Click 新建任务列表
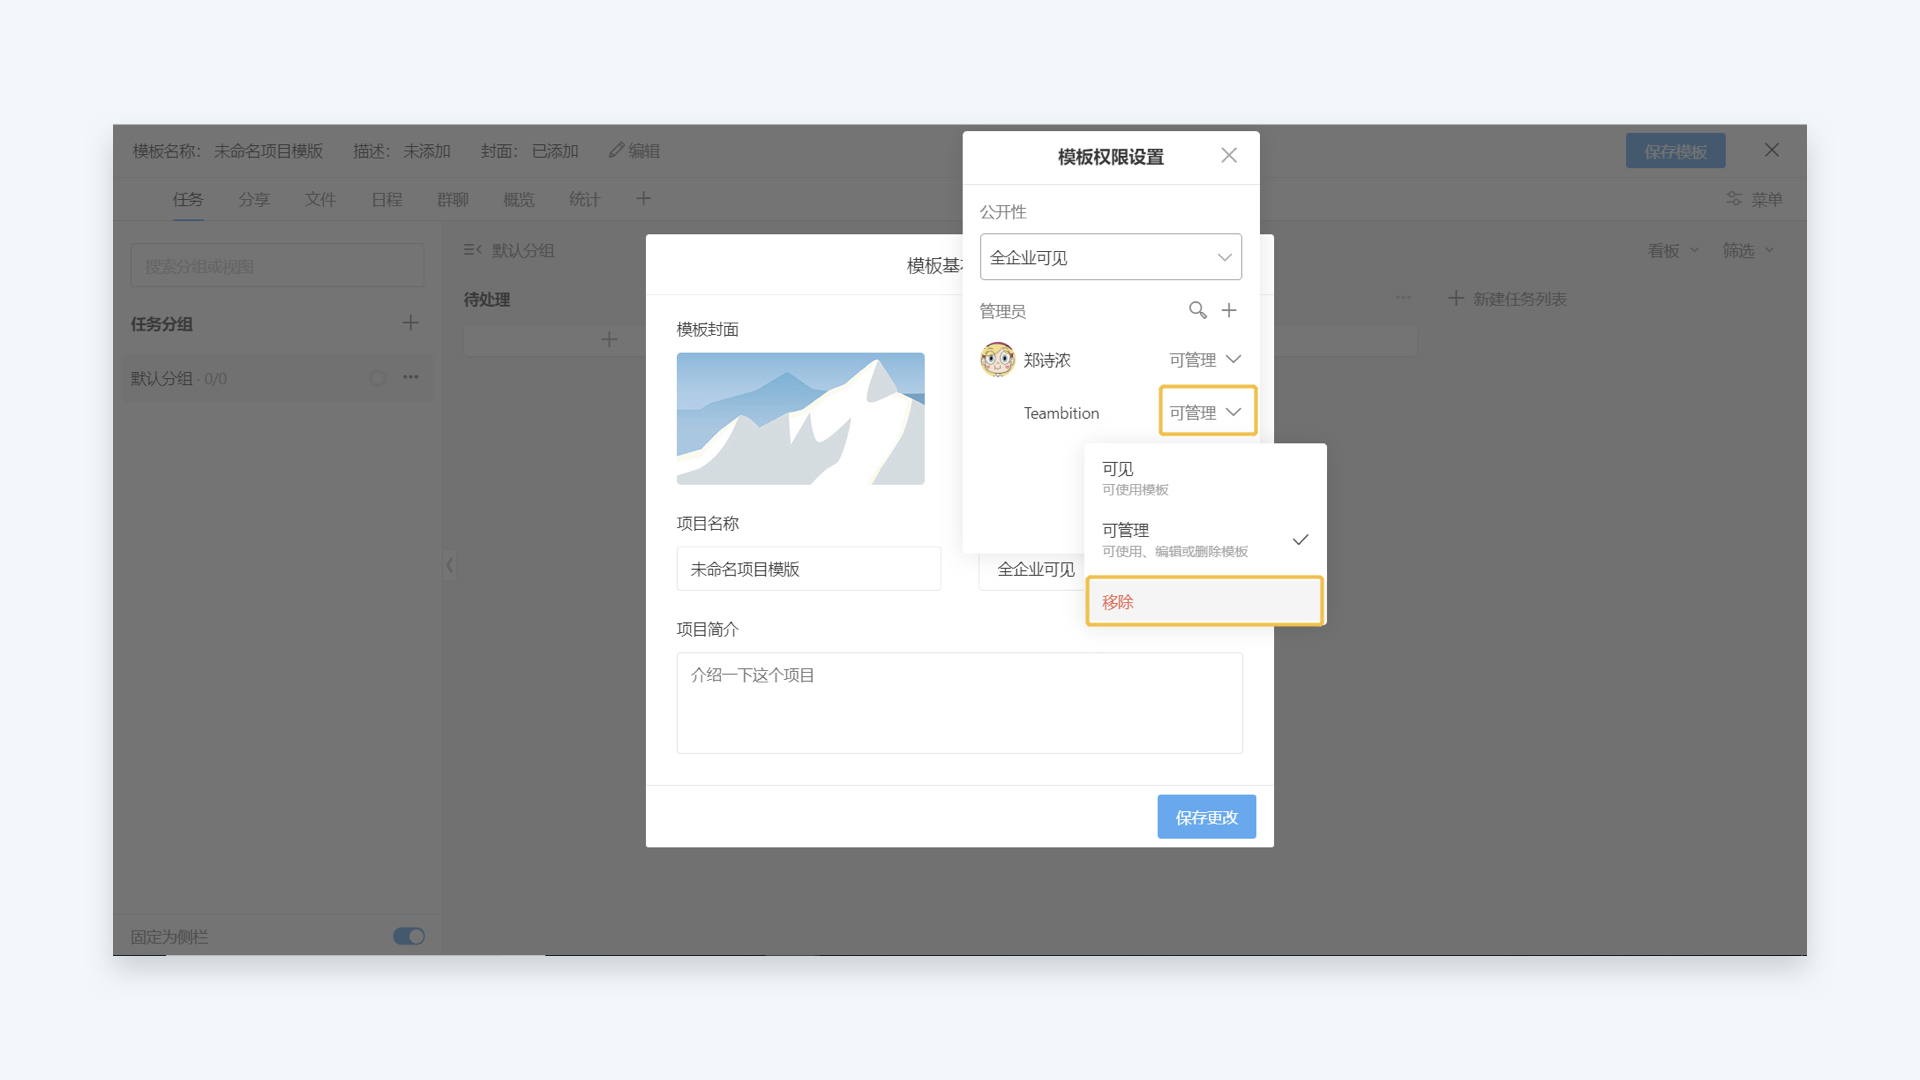The width and height of the screenshot is (1920, 1080). click(x=1507, y=299)
